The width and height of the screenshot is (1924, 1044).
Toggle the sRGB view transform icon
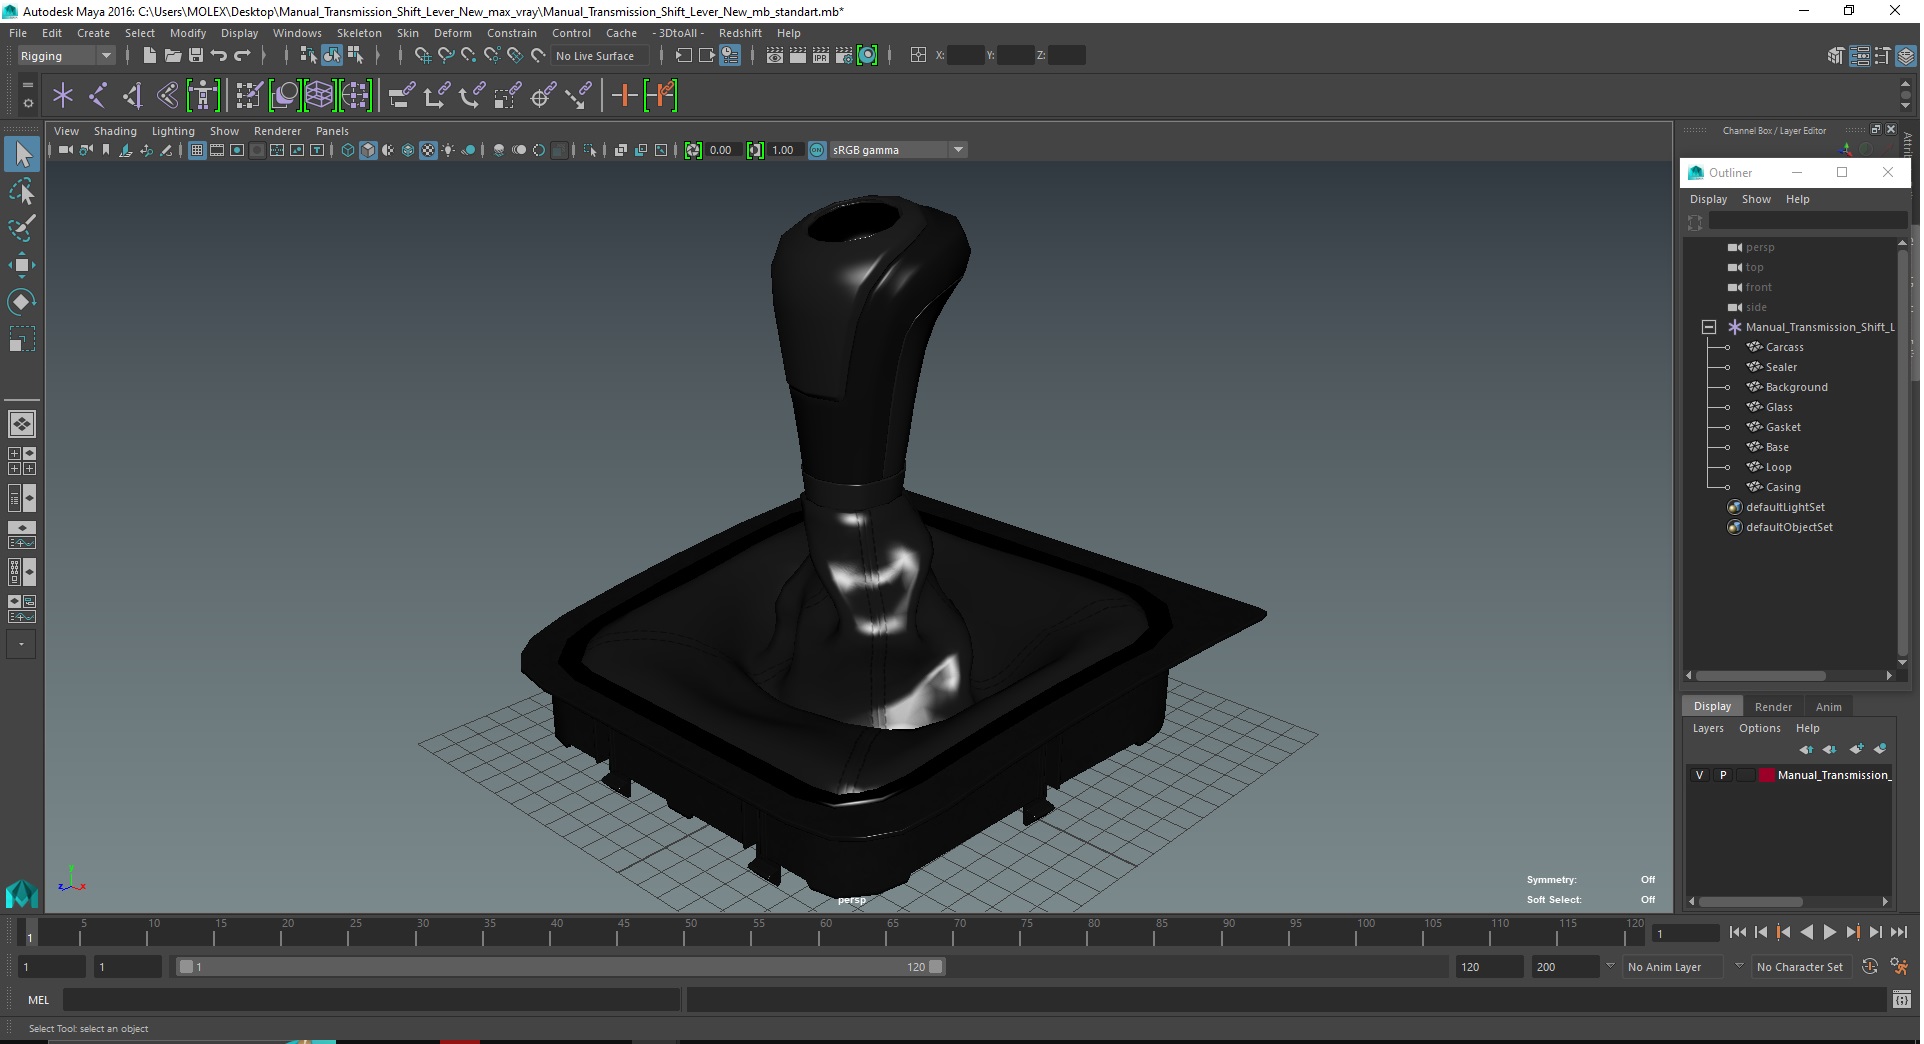tap(817, 150)
